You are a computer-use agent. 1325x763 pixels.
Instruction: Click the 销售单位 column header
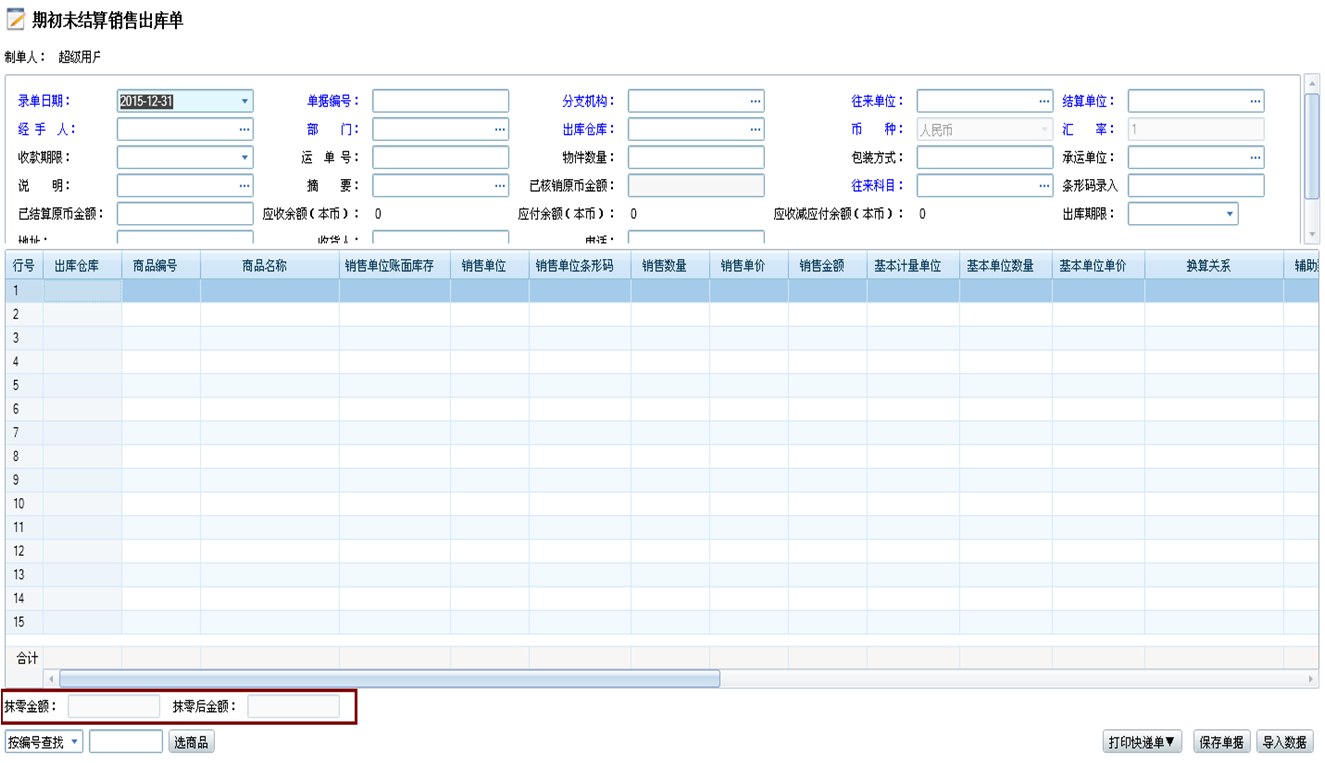pyautogui.click(x=490, y=266)
